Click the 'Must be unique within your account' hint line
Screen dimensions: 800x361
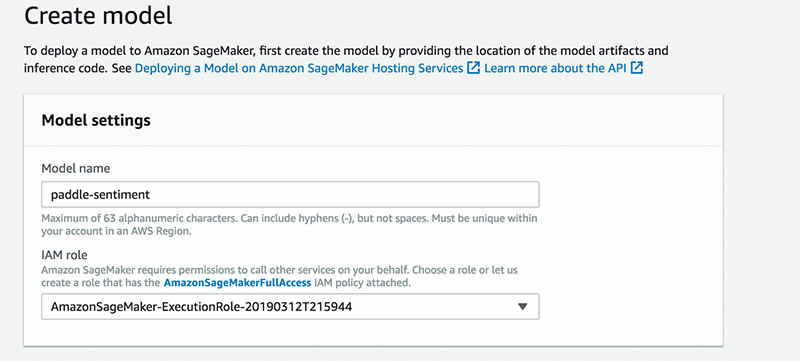pos(289,225)
